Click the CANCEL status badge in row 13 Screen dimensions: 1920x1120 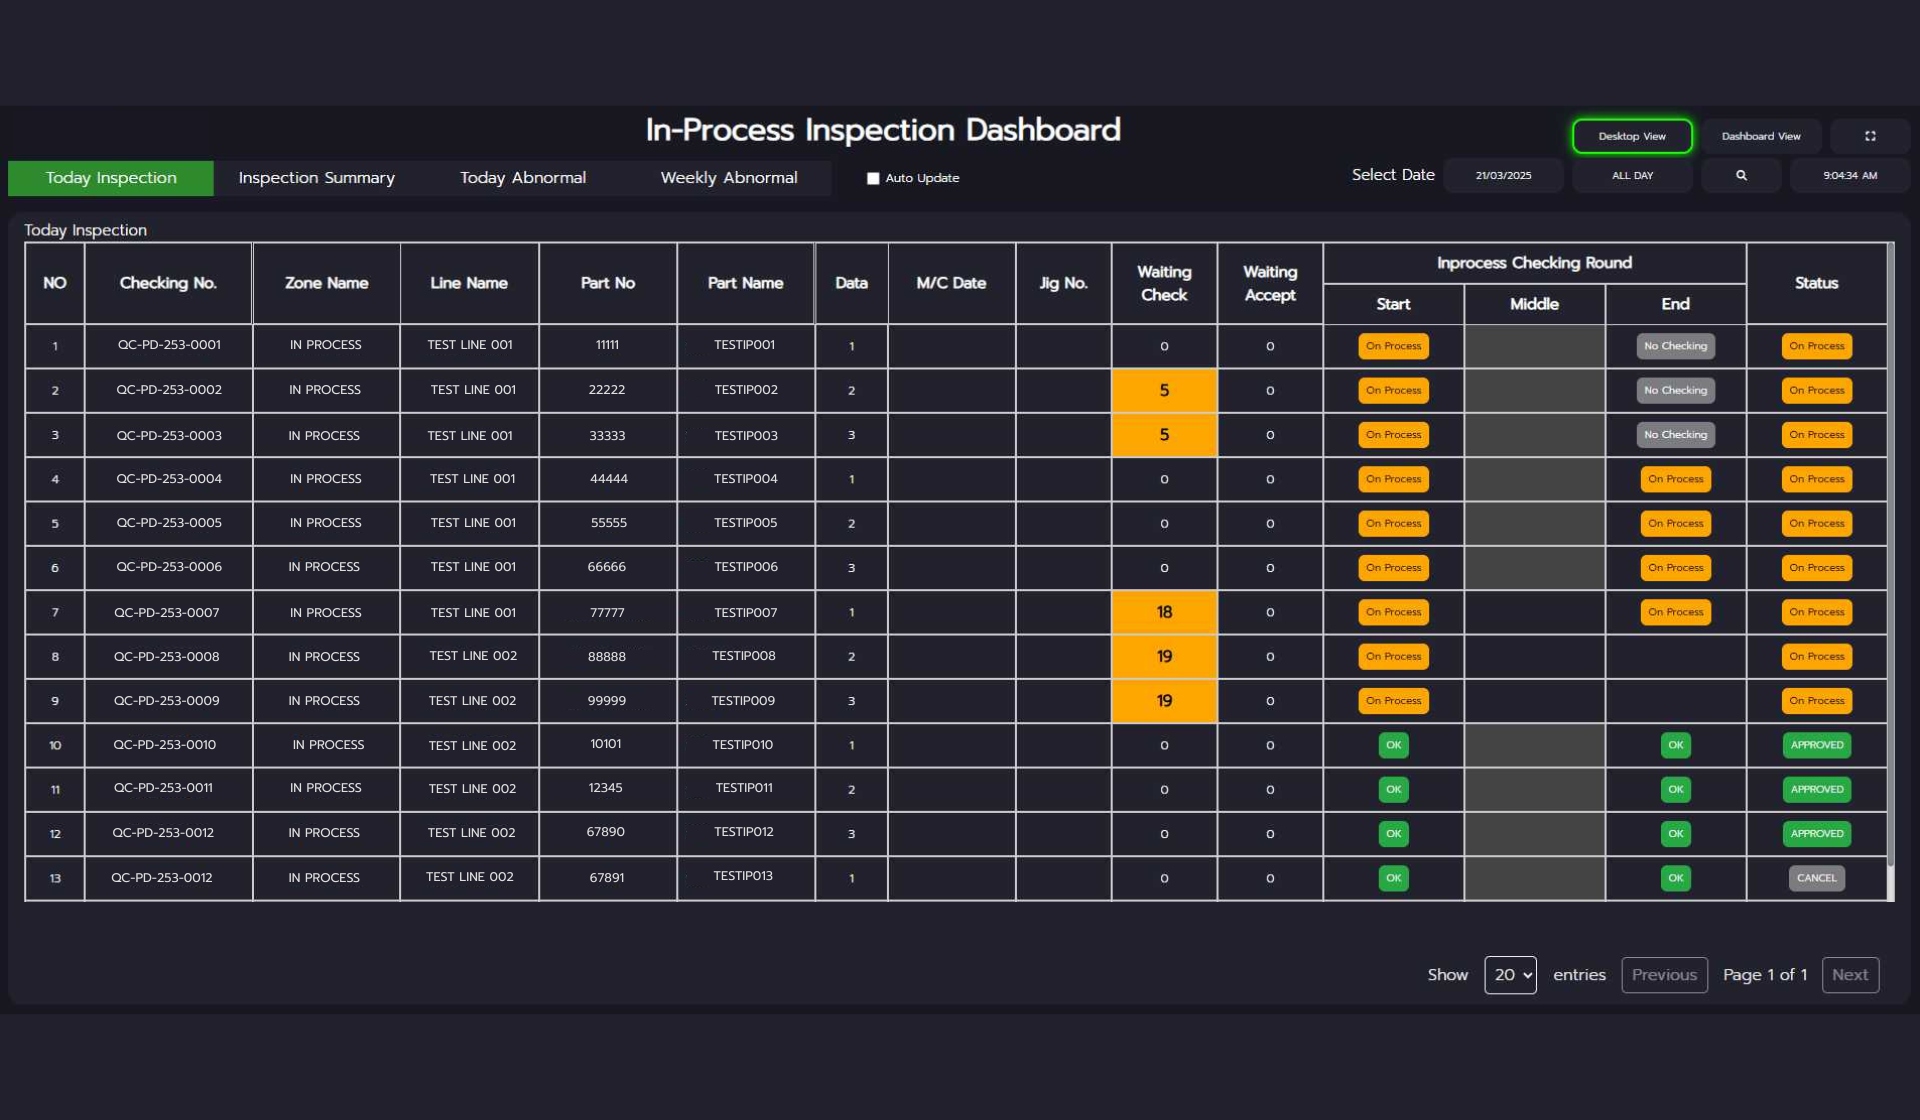[x=1816, y=878]
